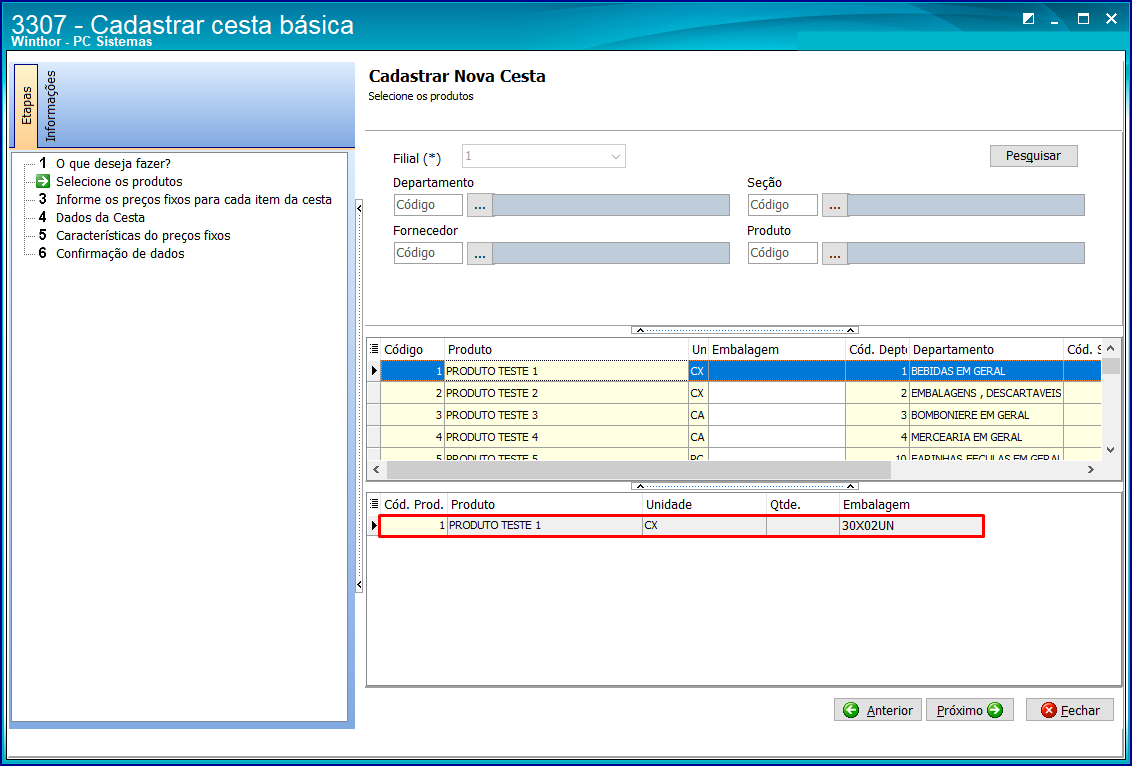Click the Cód. Prod. column header
The height and width of the screenshot is (766, 1132).
(414, 505)
